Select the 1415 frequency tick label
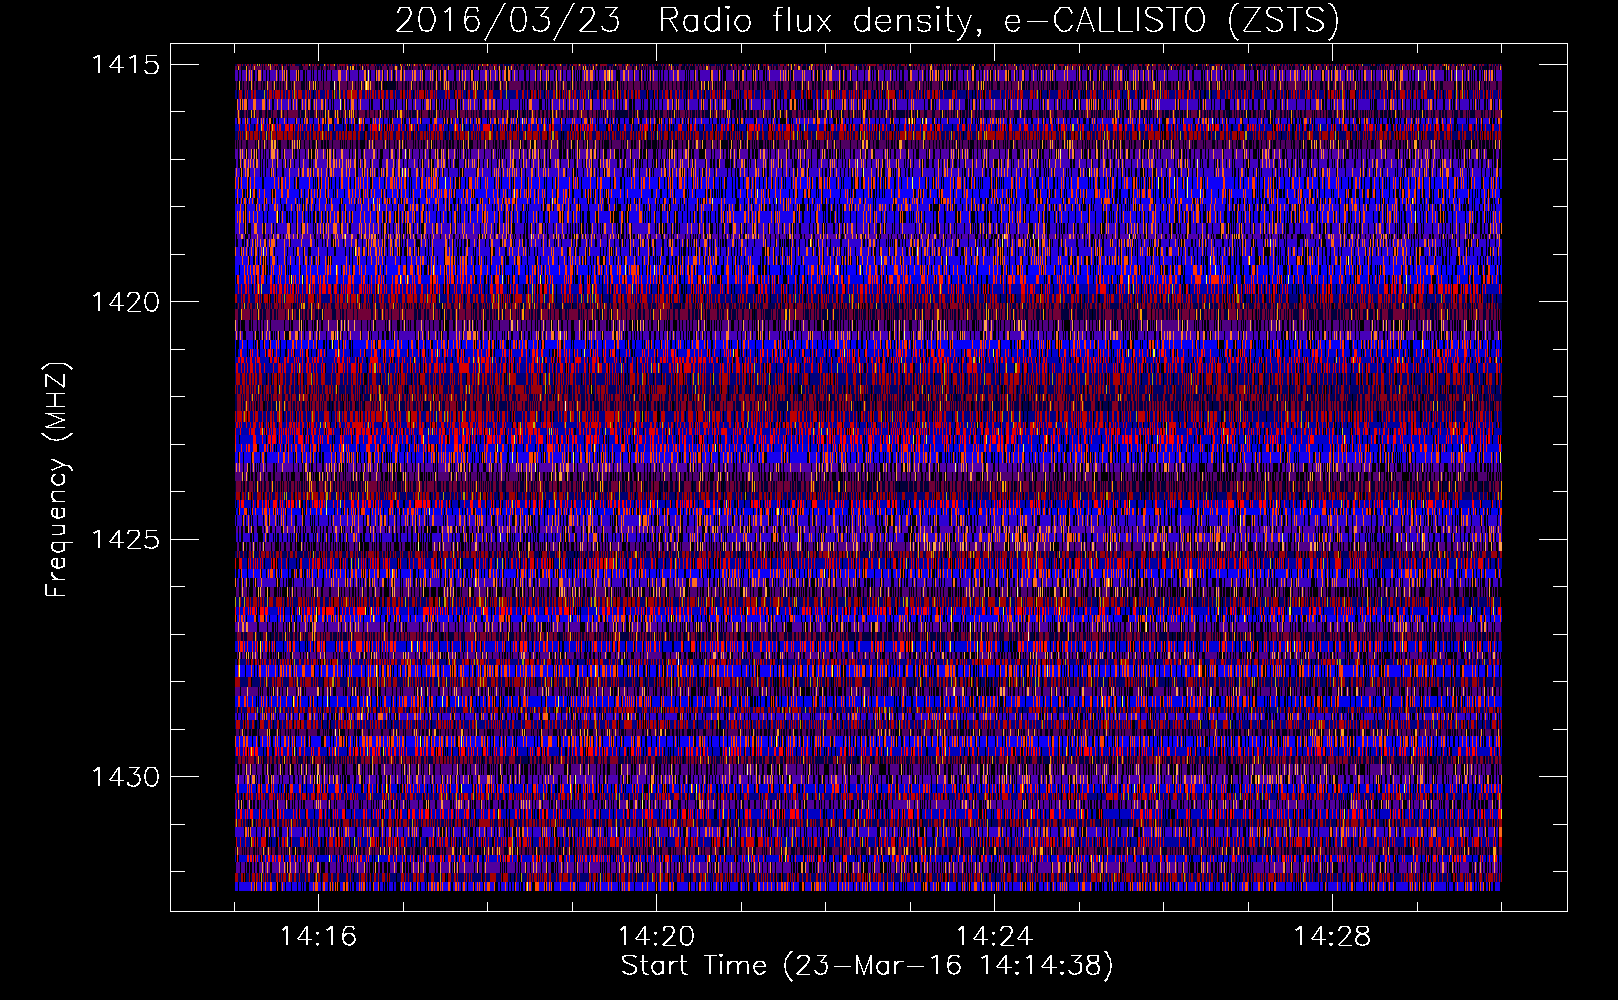Image resolution: width=1618 pixels, height=1000 pixels. 125,65
